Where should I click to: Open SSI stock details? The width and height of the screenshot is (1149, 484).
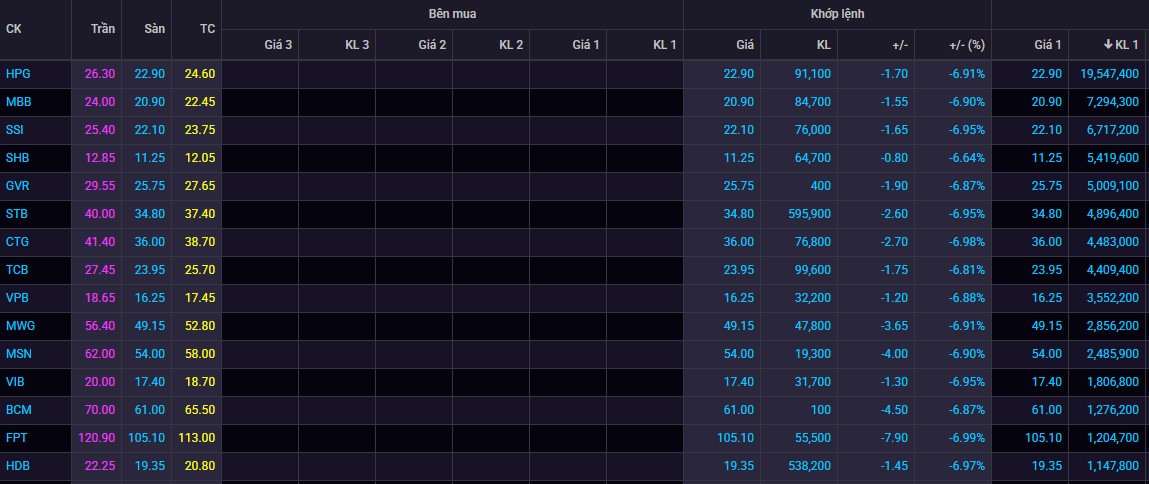[x=16, y=129]
